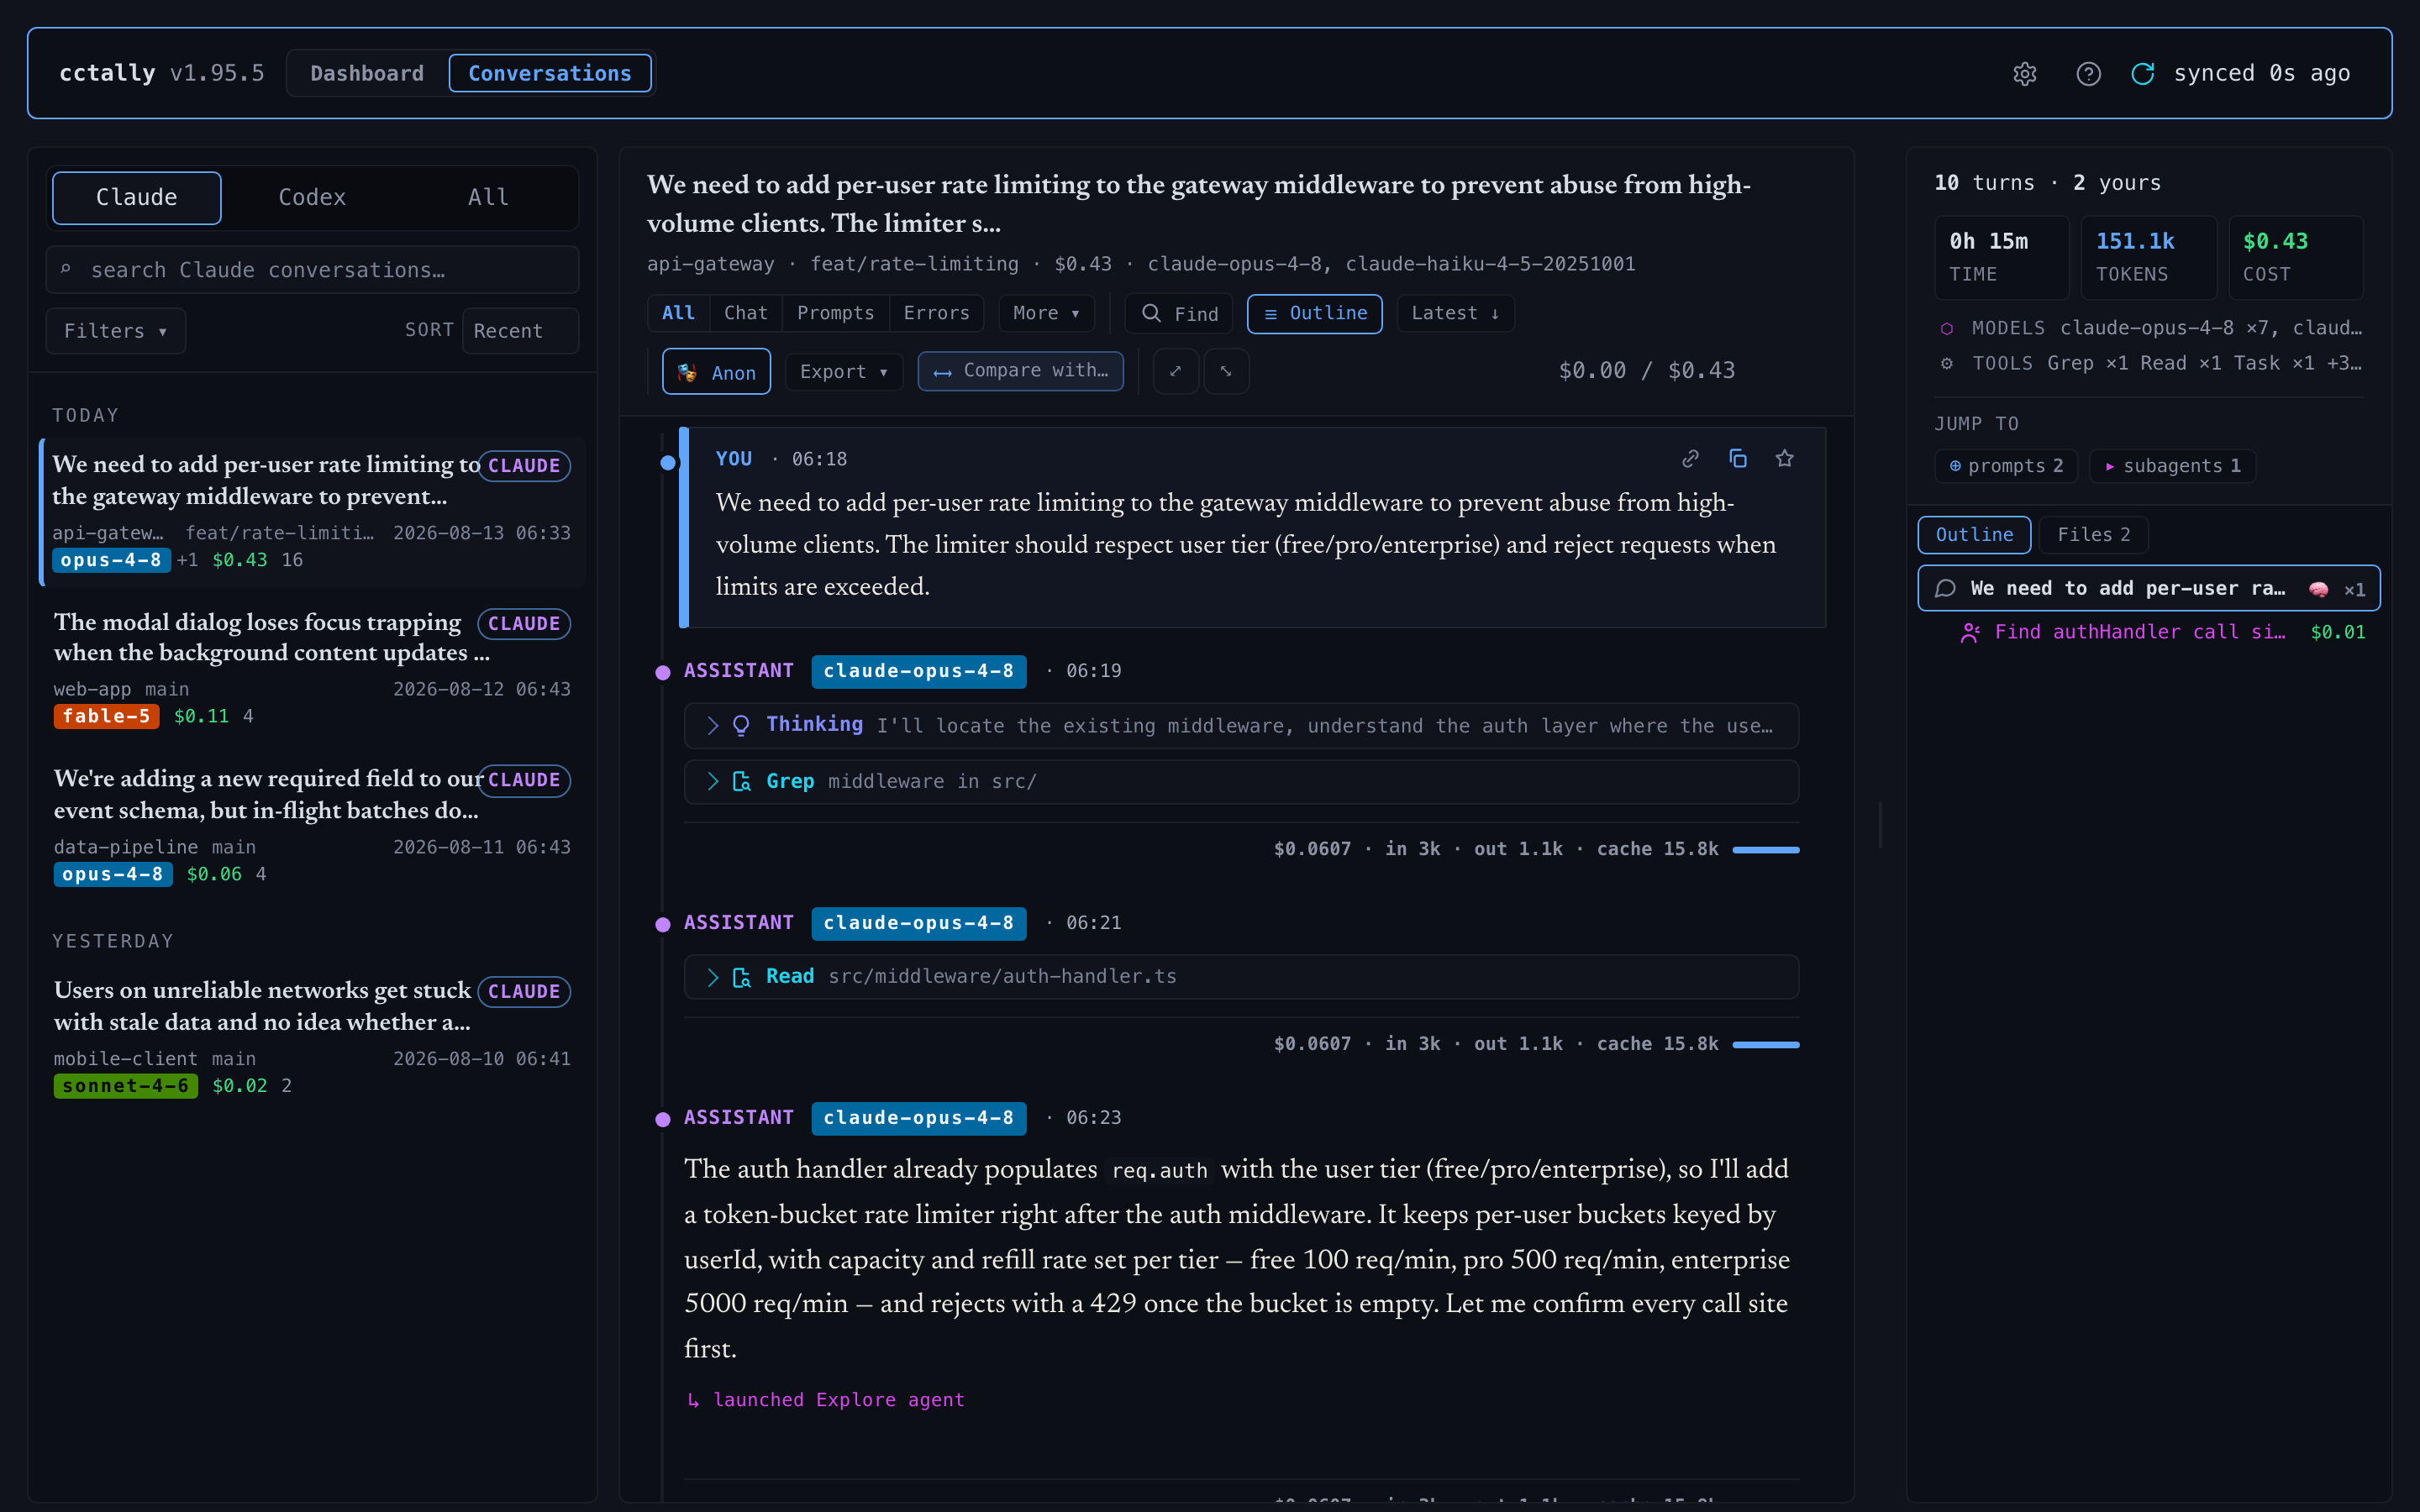
Task: Open the Compare with… selector
Action: point(1020,371)
